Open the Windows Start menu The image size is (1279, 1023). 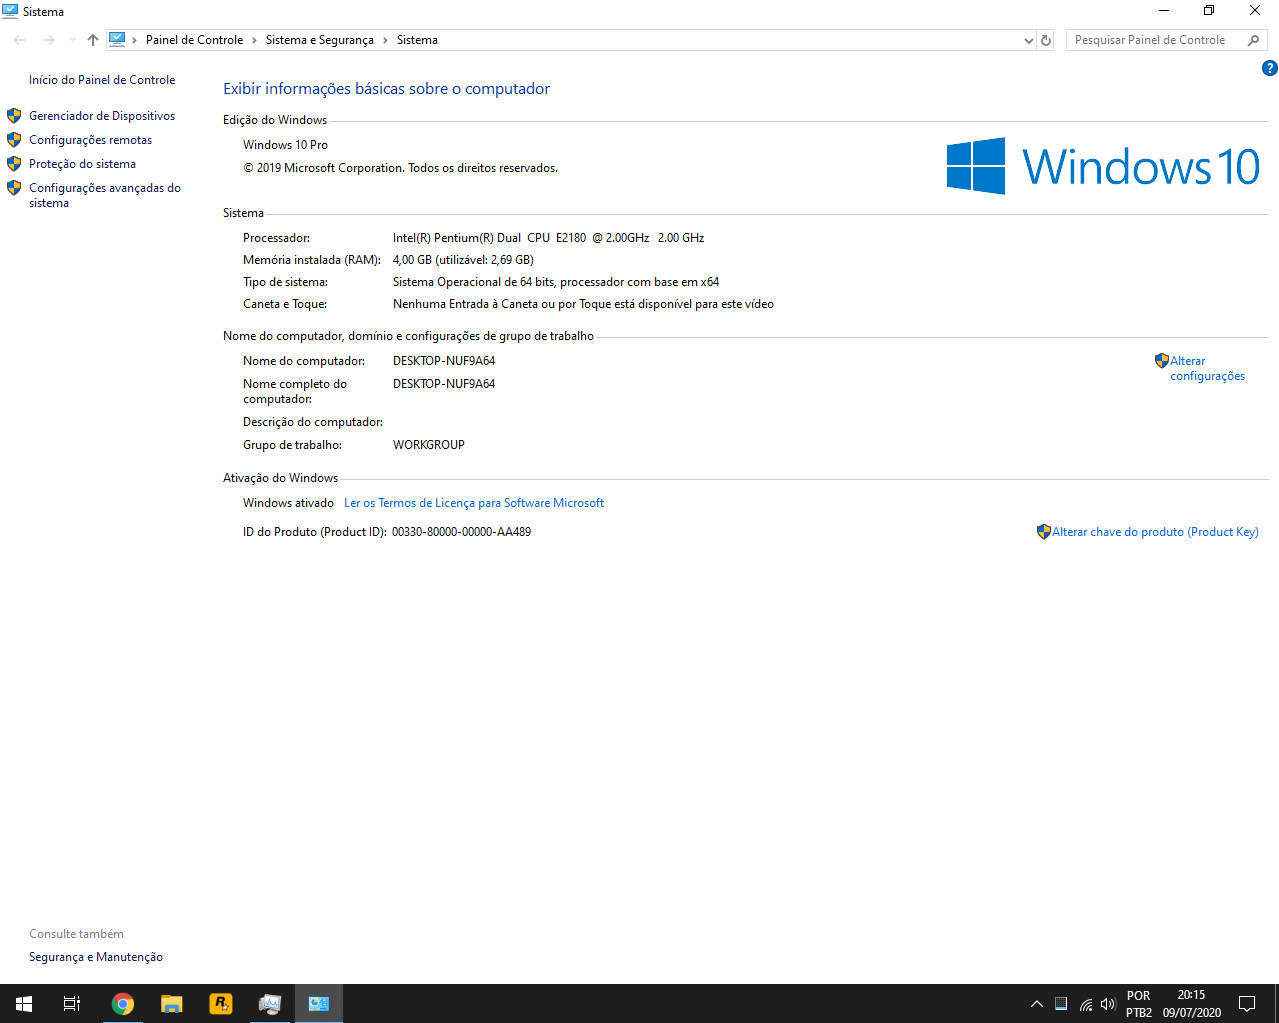pyautogui.click(x=24, y=1003)
